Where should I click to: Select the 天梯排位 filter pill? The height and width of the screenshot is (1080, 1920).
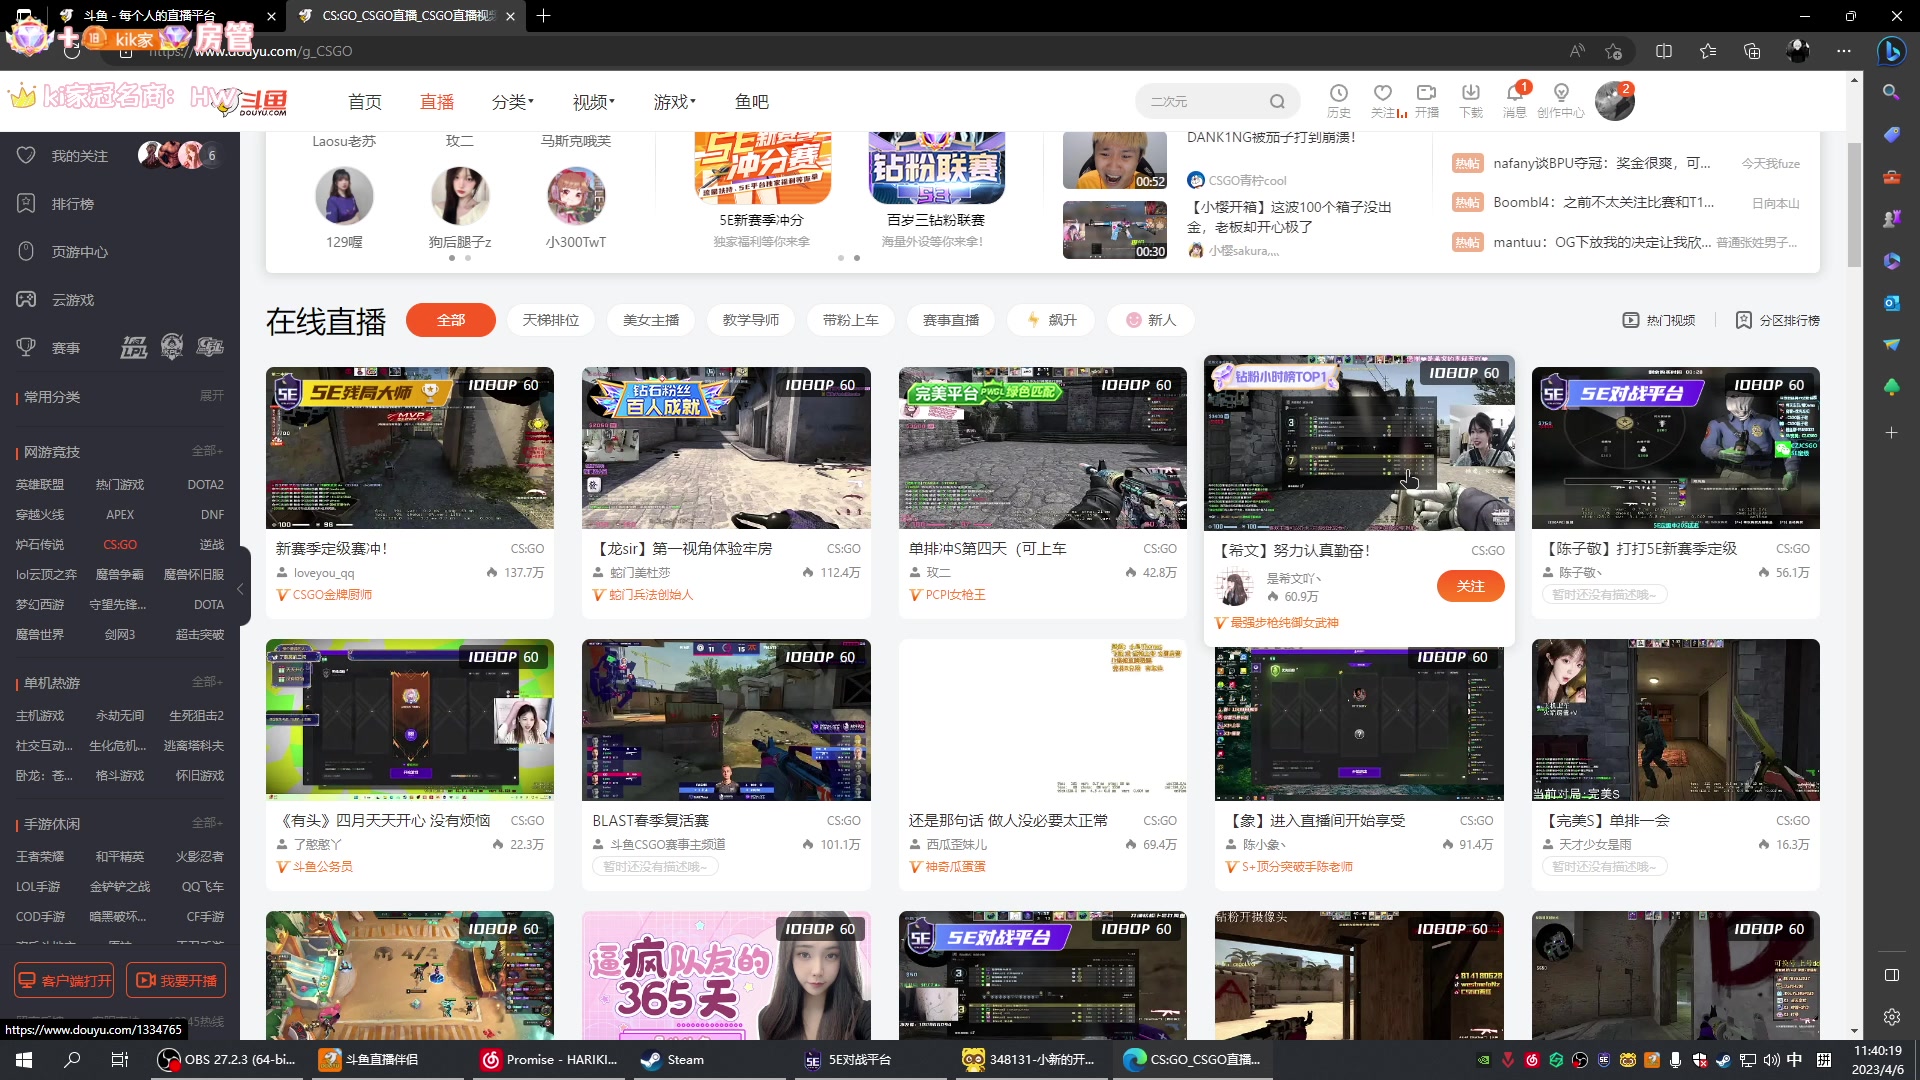tap(551, 320)
